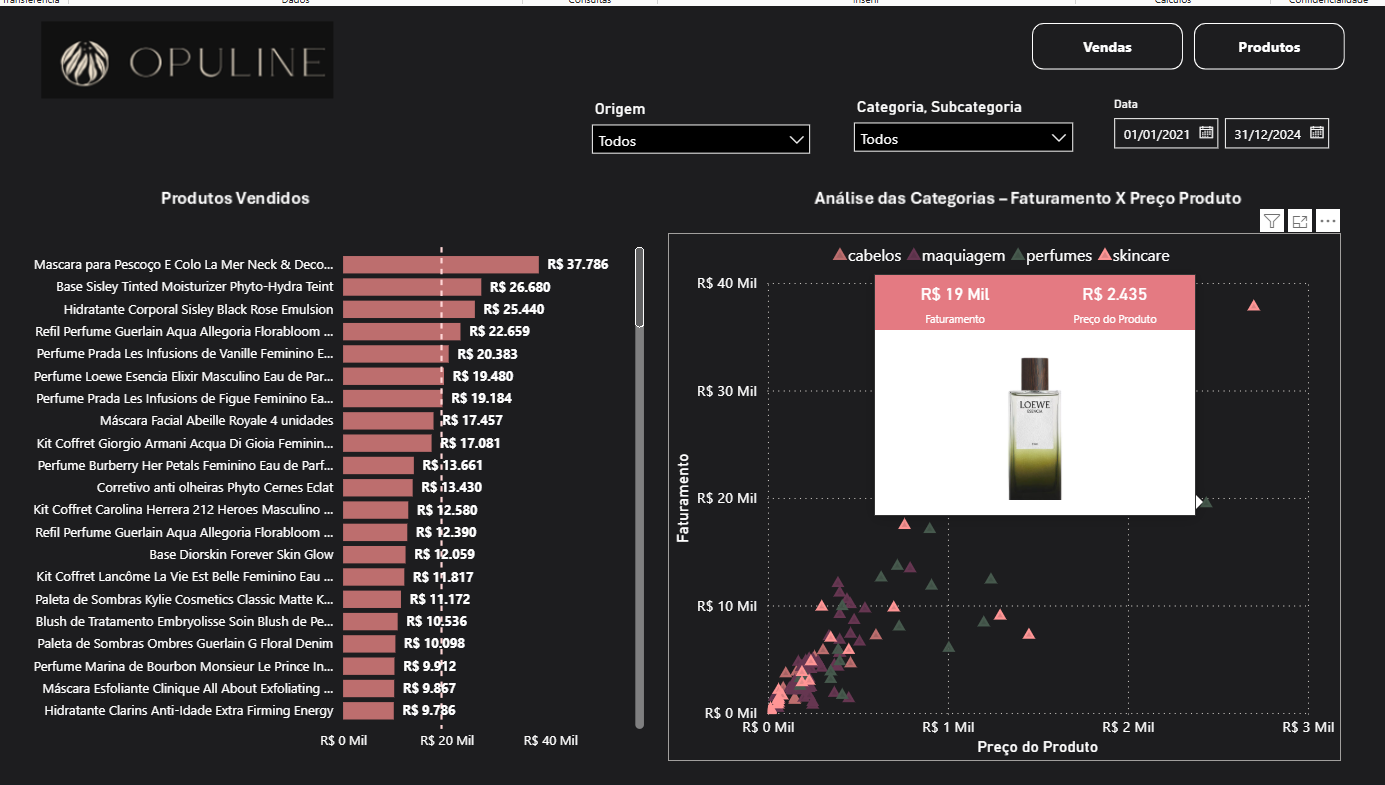1385x785 pixels.
Task: Click the label Corretivo anti olheiras Phyto Cernes Eclat
Action: 215,487
